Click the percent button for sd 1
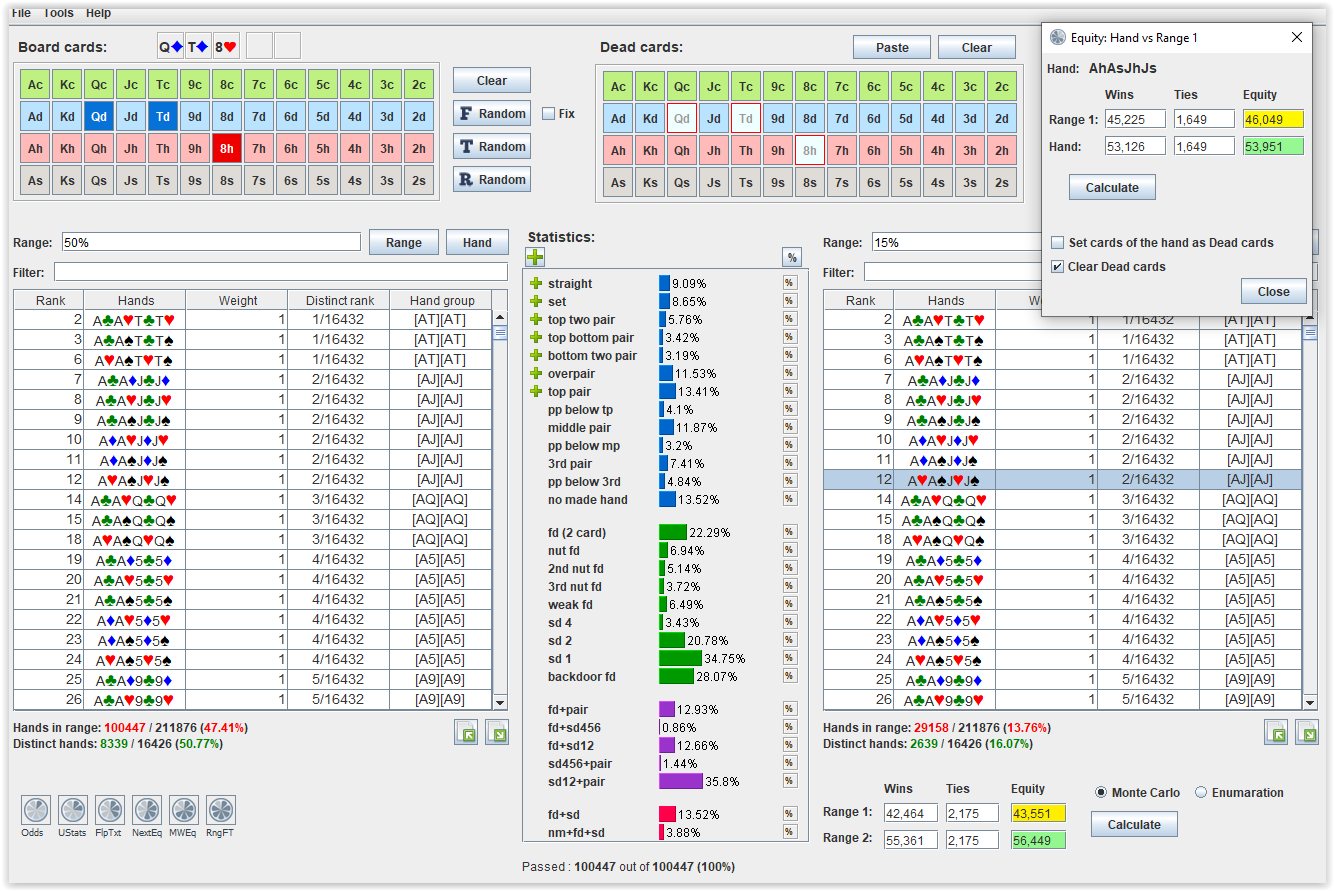The image size is (1334, 891). click(790, 659)
